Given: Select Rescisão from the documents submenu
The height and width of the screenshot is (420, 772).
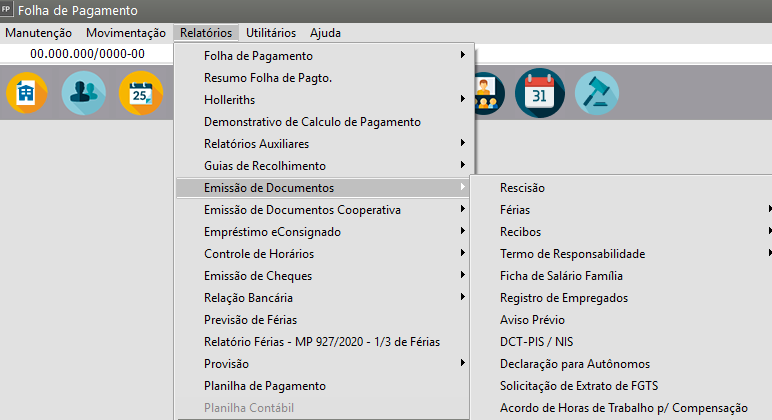Looking at the screenshot, I should [x=523, y=188].
